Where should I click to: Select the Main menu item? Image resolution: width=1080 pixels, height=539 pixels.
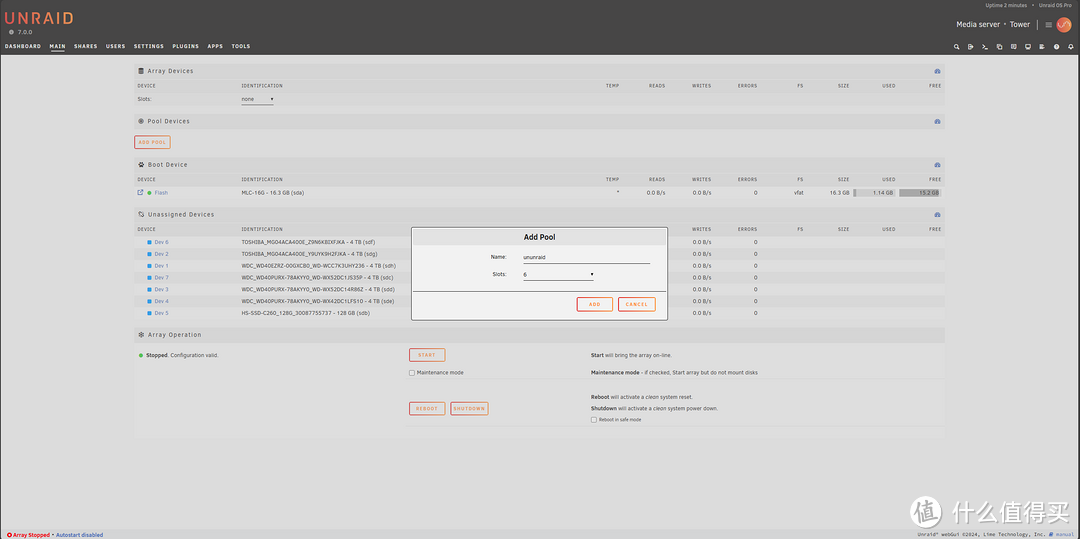(x=57, y=47)
